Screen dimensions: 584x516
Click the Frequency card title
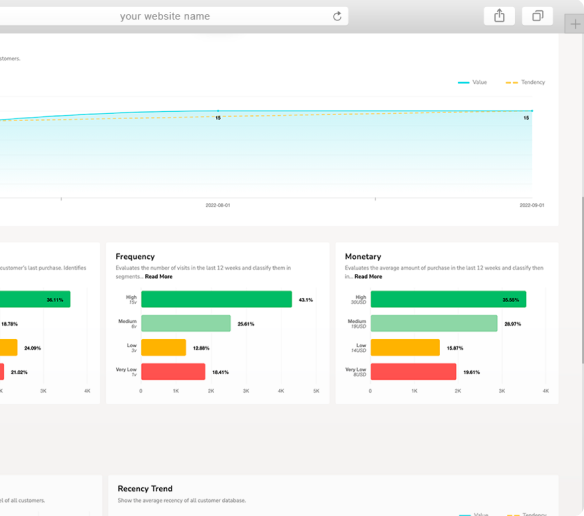point(135,257)
